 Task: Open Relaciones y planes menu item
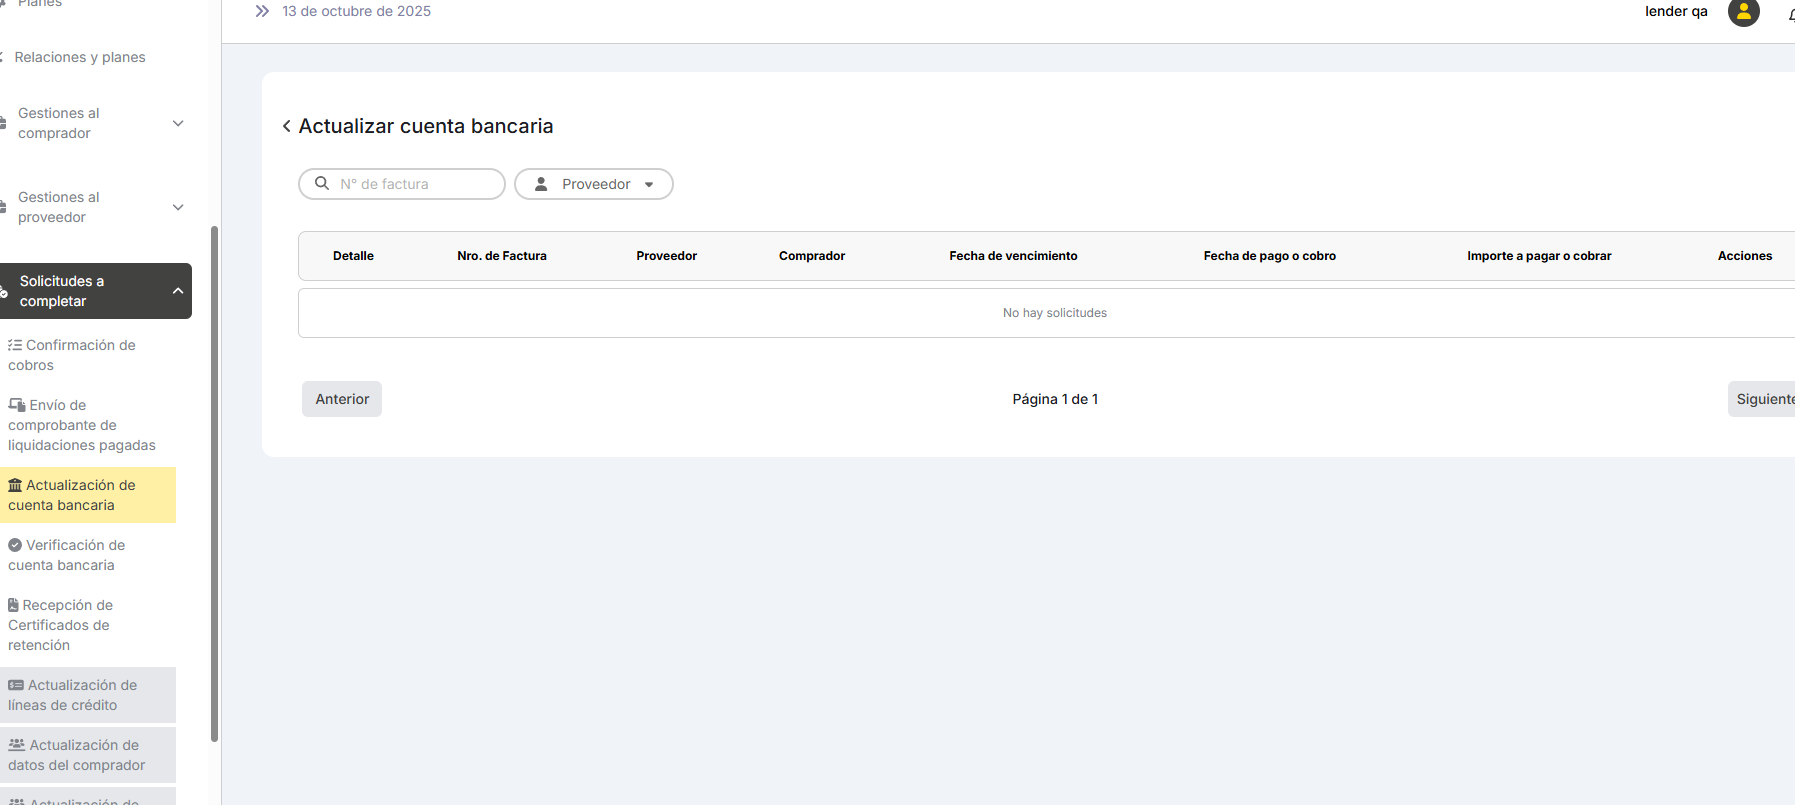click(x=80, y=57)
